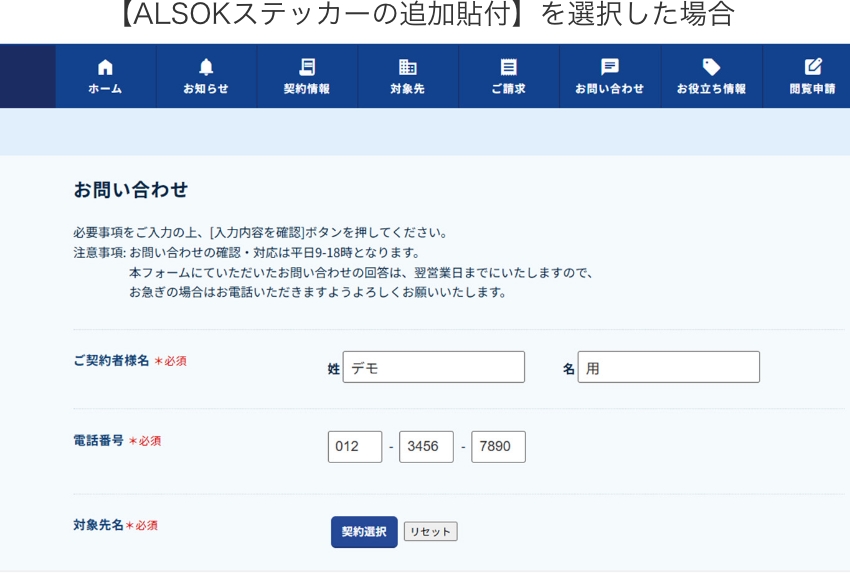
Task: Open the ご請求 menu label
Action: tap(508, 89)
